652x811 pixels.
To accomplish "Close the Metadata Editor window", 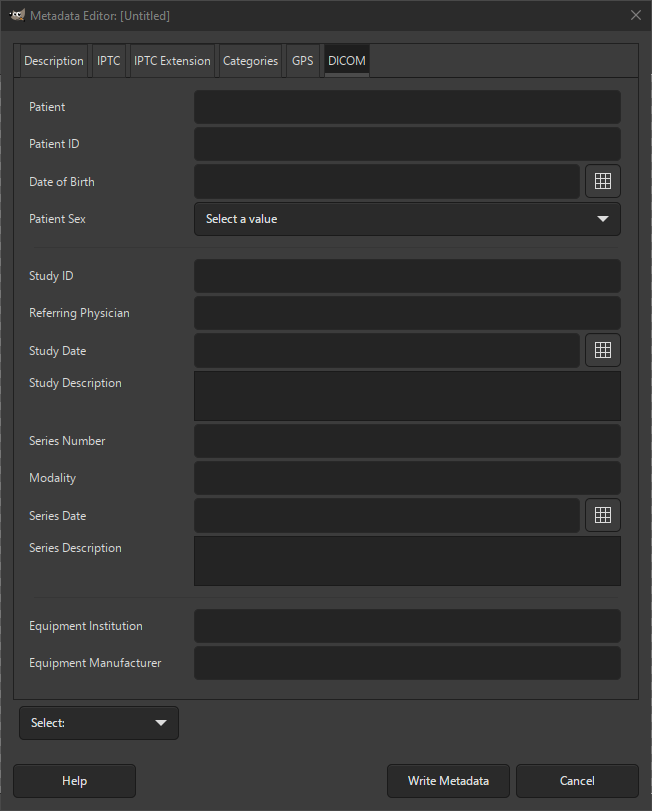I will (635, 15).
